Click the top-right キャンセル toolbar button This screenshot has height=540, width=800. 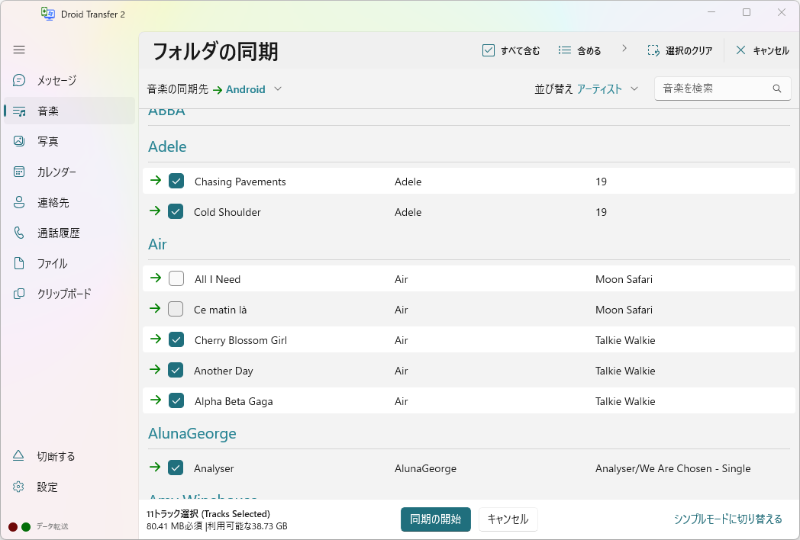tap(762, 50)
